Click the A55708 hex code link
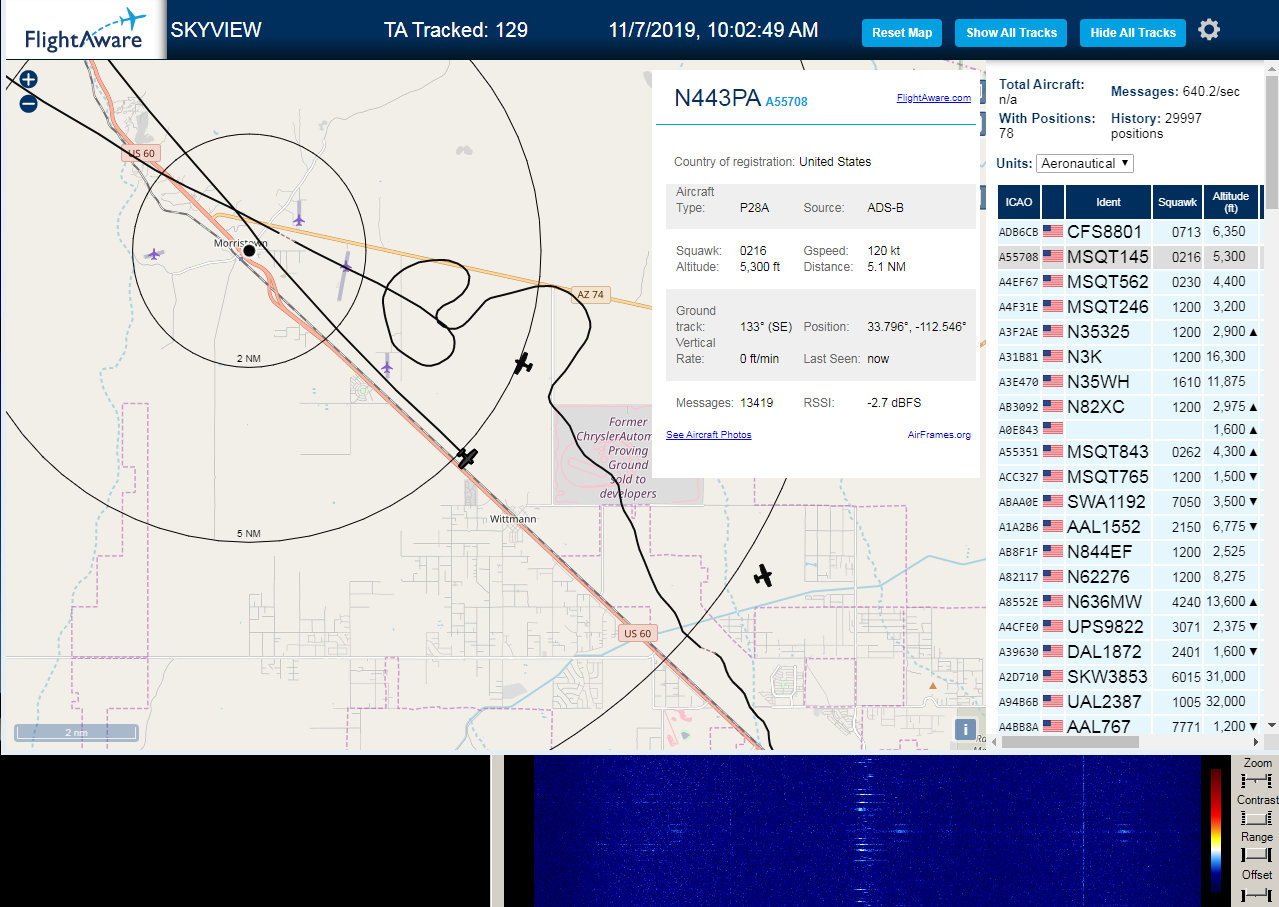This screenshot has height=907, width=1279. pyautogui.click(x=786, y=102)
